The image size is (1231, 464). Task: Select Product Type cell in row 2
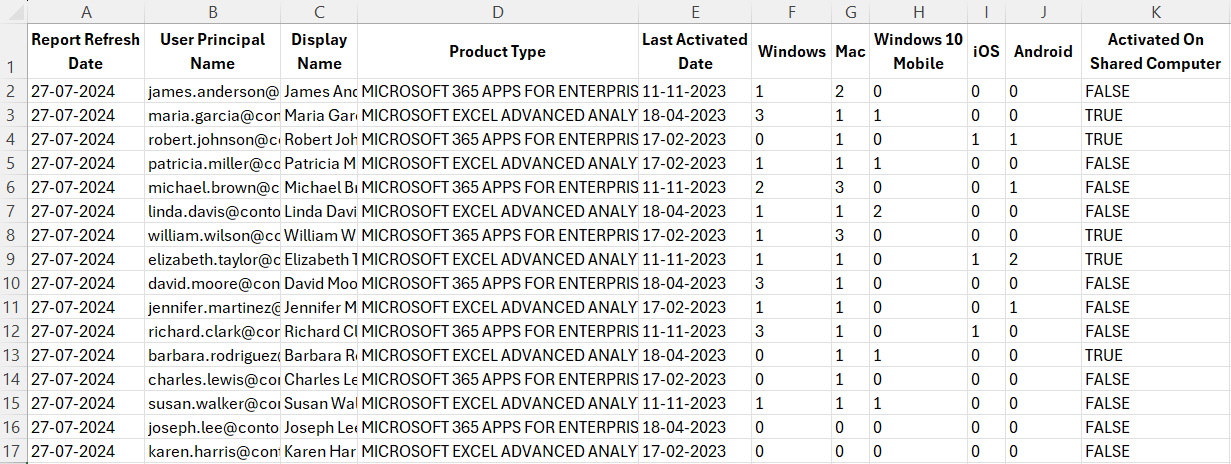pos(497,91)
